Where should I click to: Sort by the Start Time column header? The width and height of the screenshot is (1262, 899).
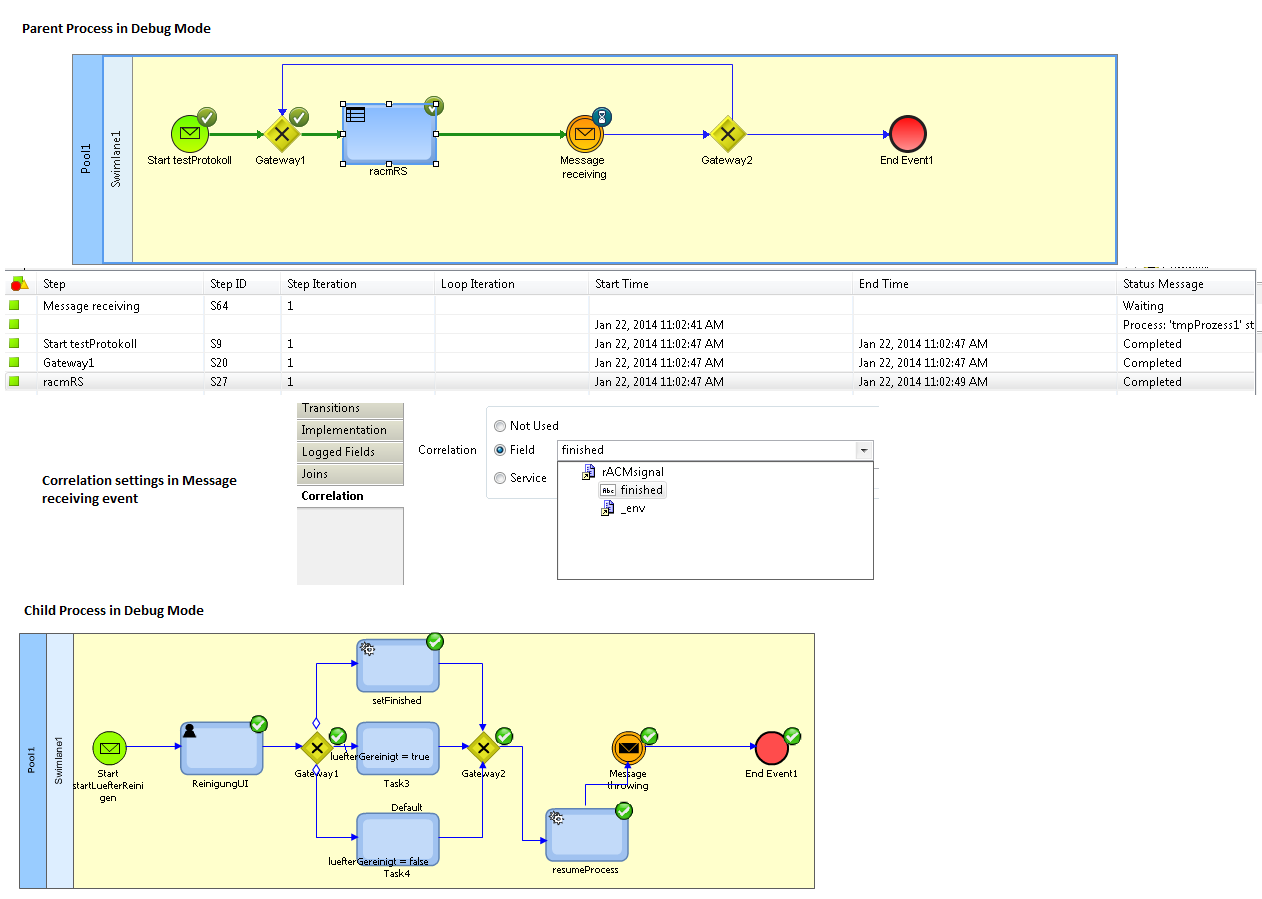coord(720,284)
